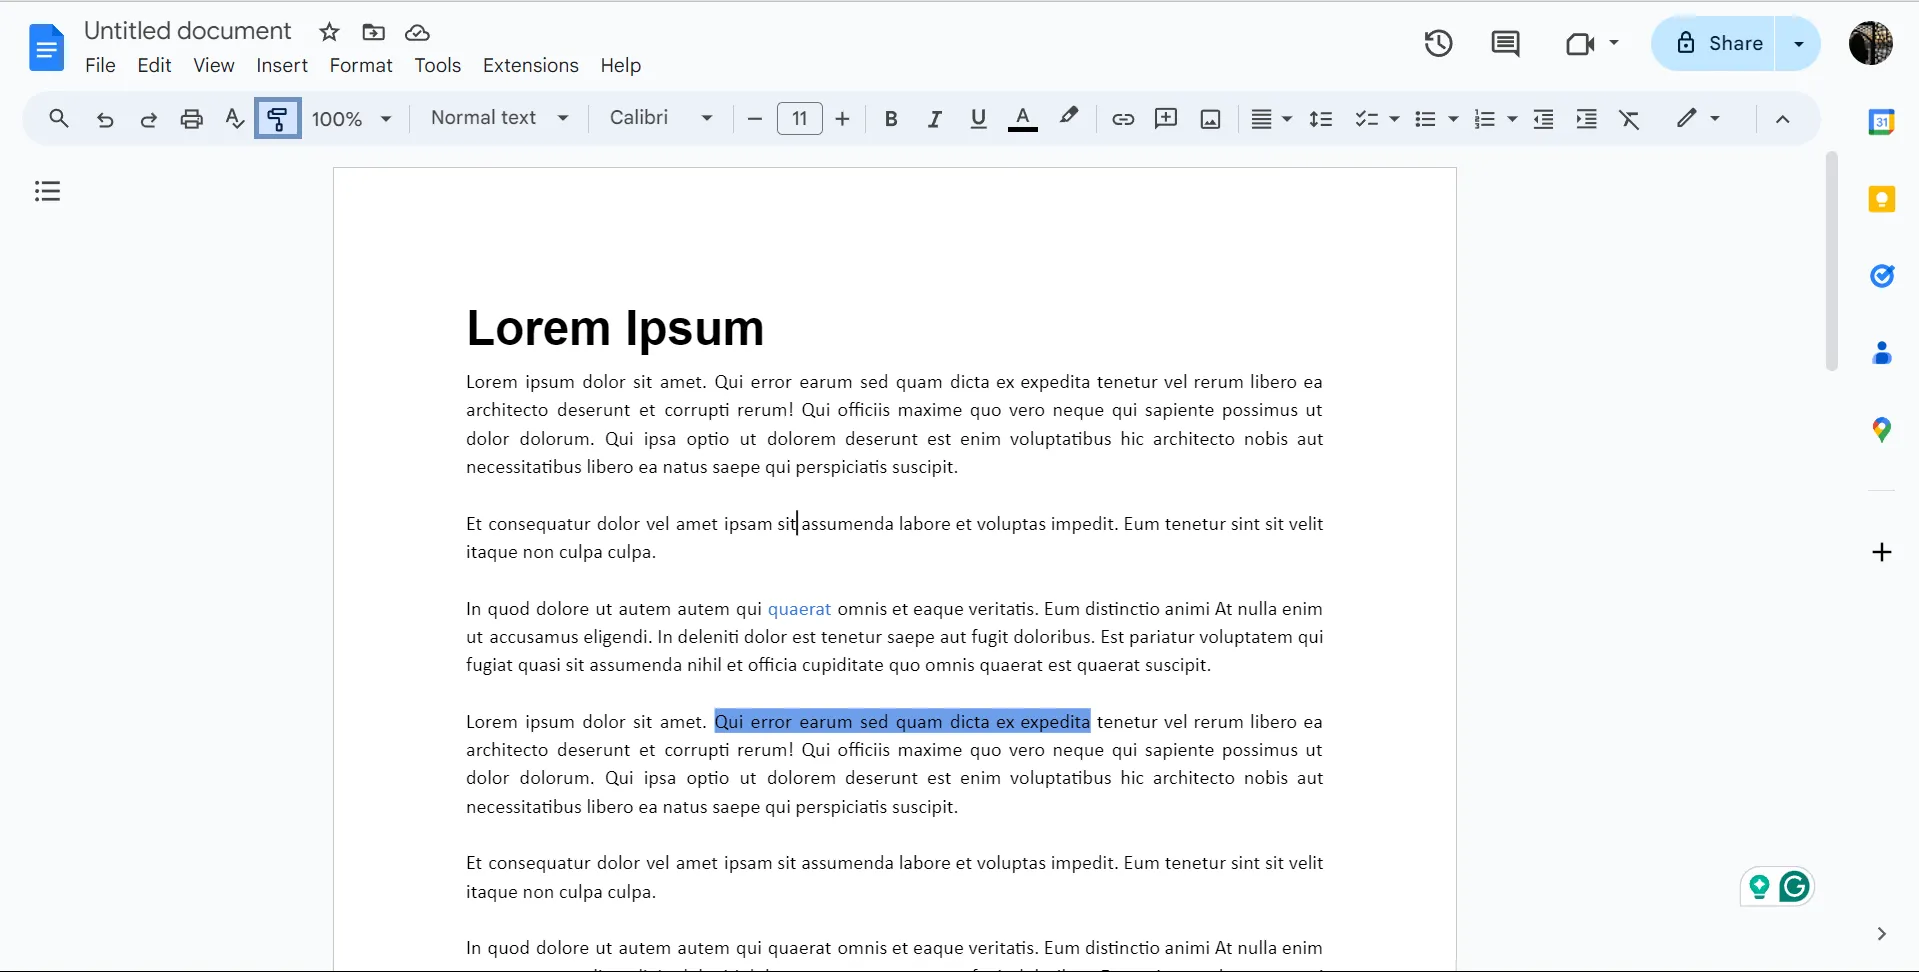Follow the quaerat hyperlink

point(799,609)
